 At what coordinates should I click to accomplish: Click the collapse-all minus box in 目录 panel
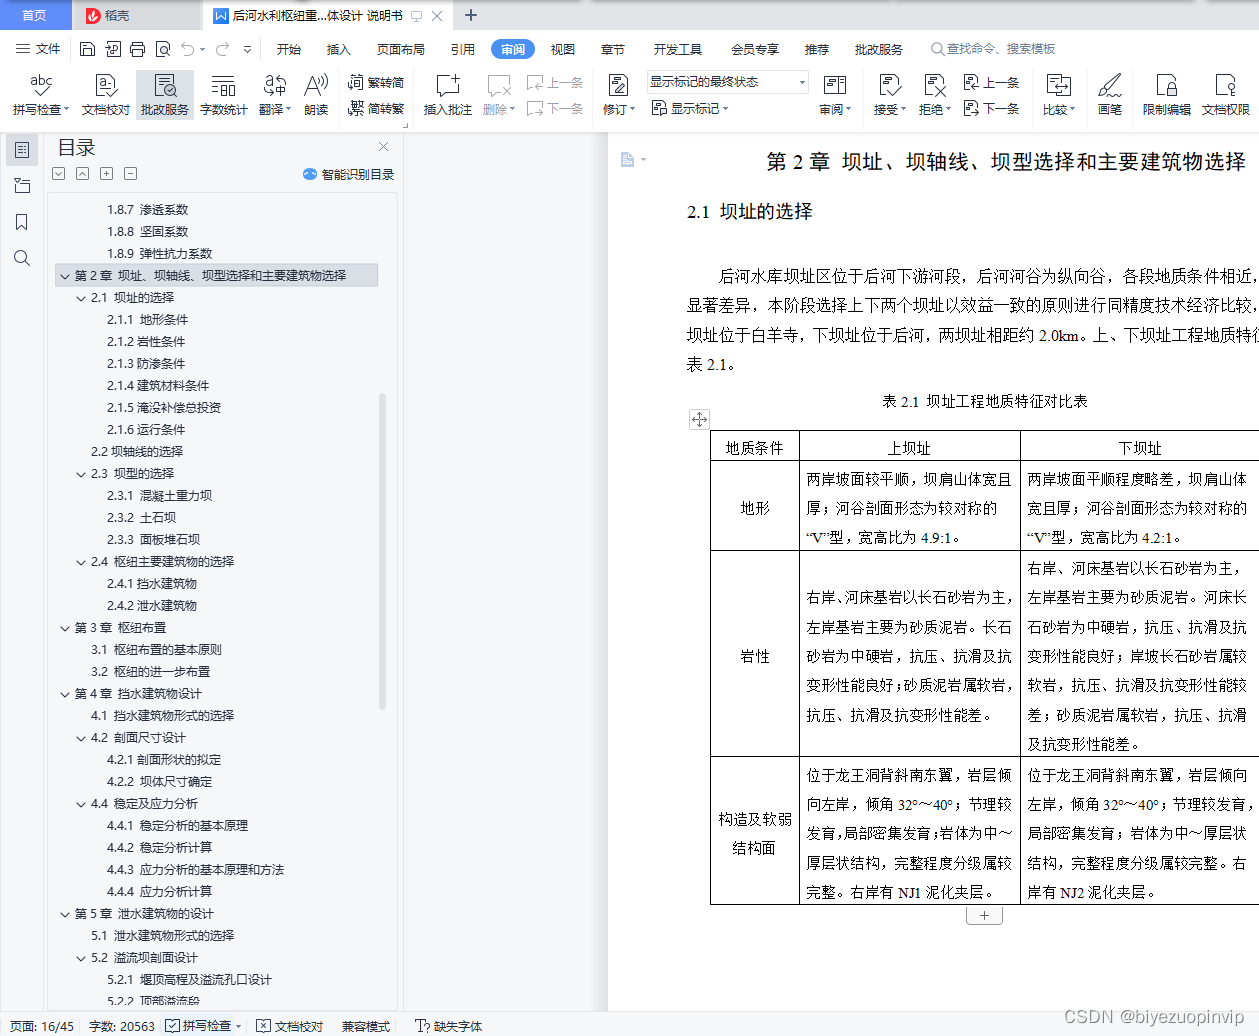(x=130, y=174)
